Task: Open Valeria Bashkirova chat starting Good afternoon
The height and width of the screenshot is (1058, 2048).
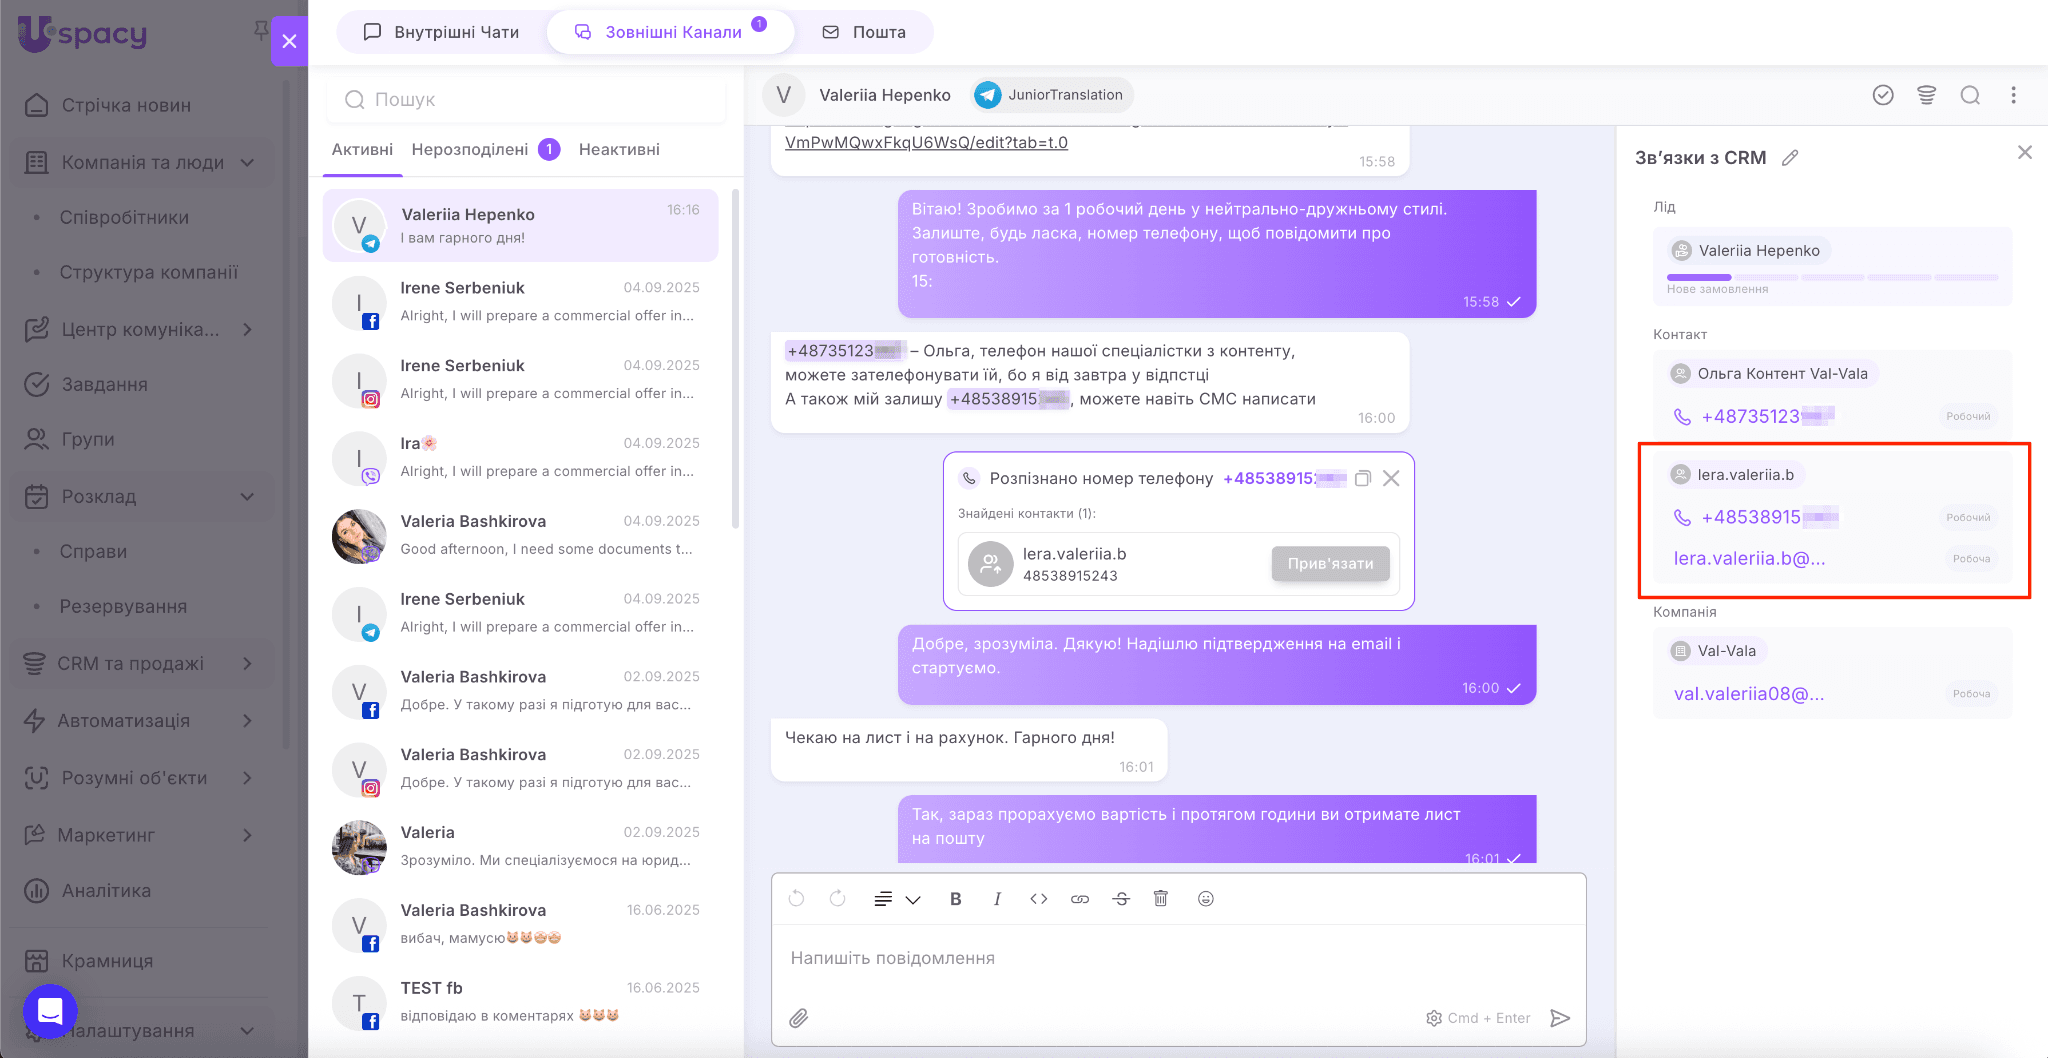Action: tap(520, 535)
